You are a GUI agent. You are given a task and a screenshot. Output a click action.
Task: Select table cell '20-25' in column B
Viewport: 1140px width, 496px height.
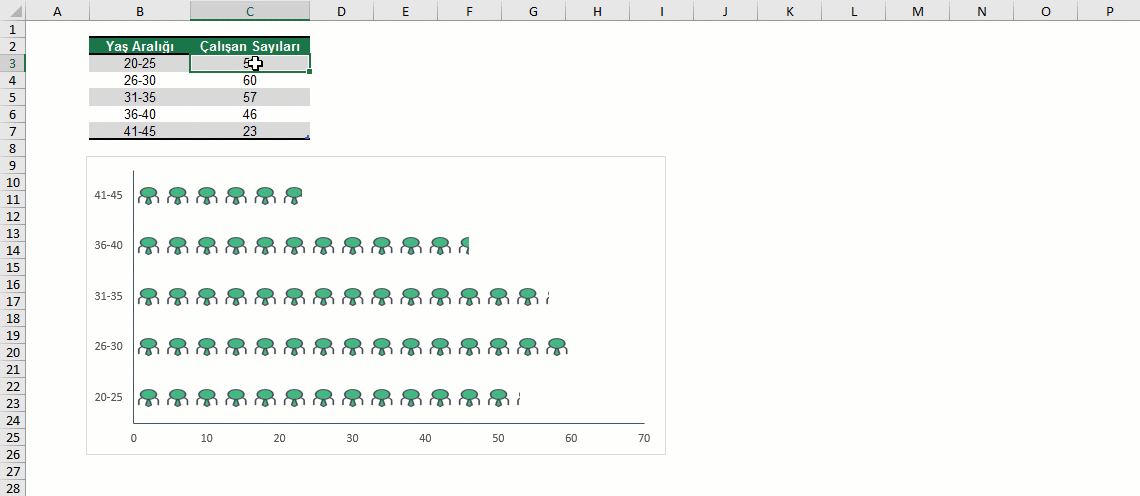click(x=140, y=63)
